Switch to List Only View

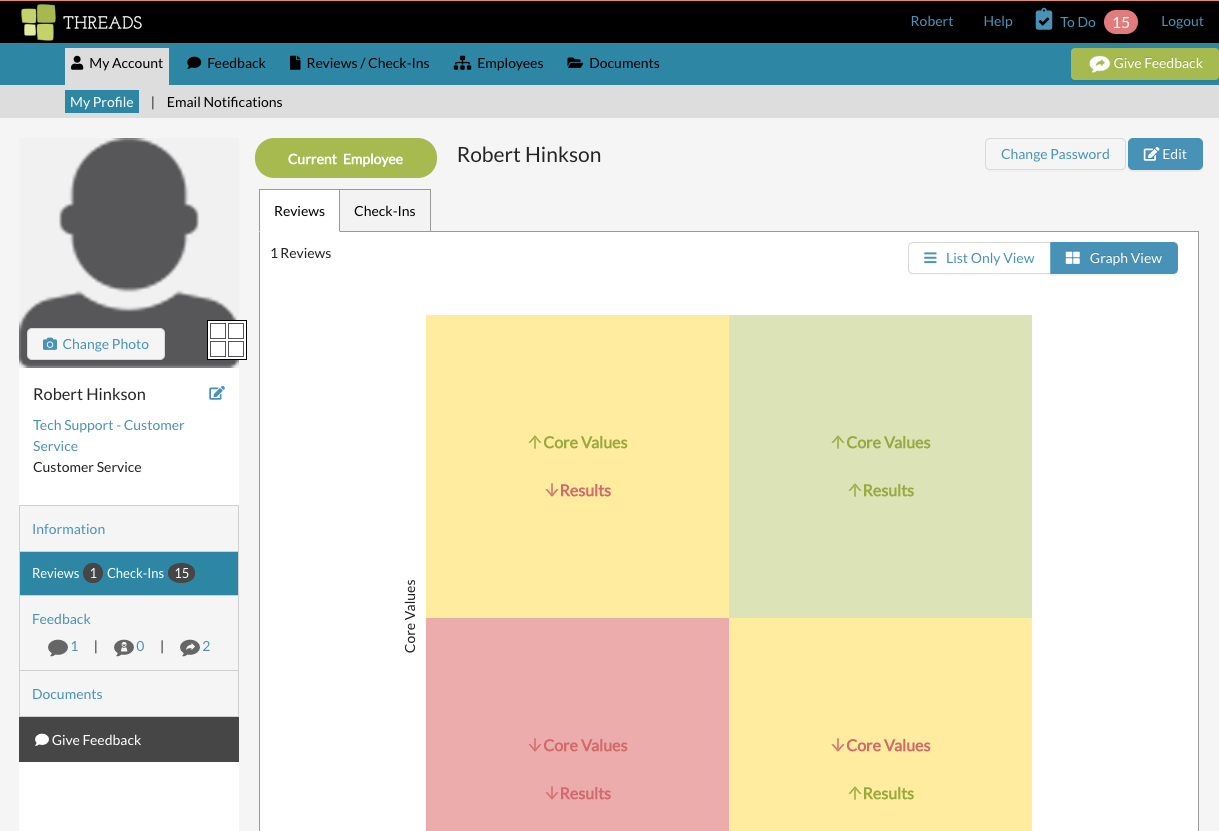pos(979,258)
